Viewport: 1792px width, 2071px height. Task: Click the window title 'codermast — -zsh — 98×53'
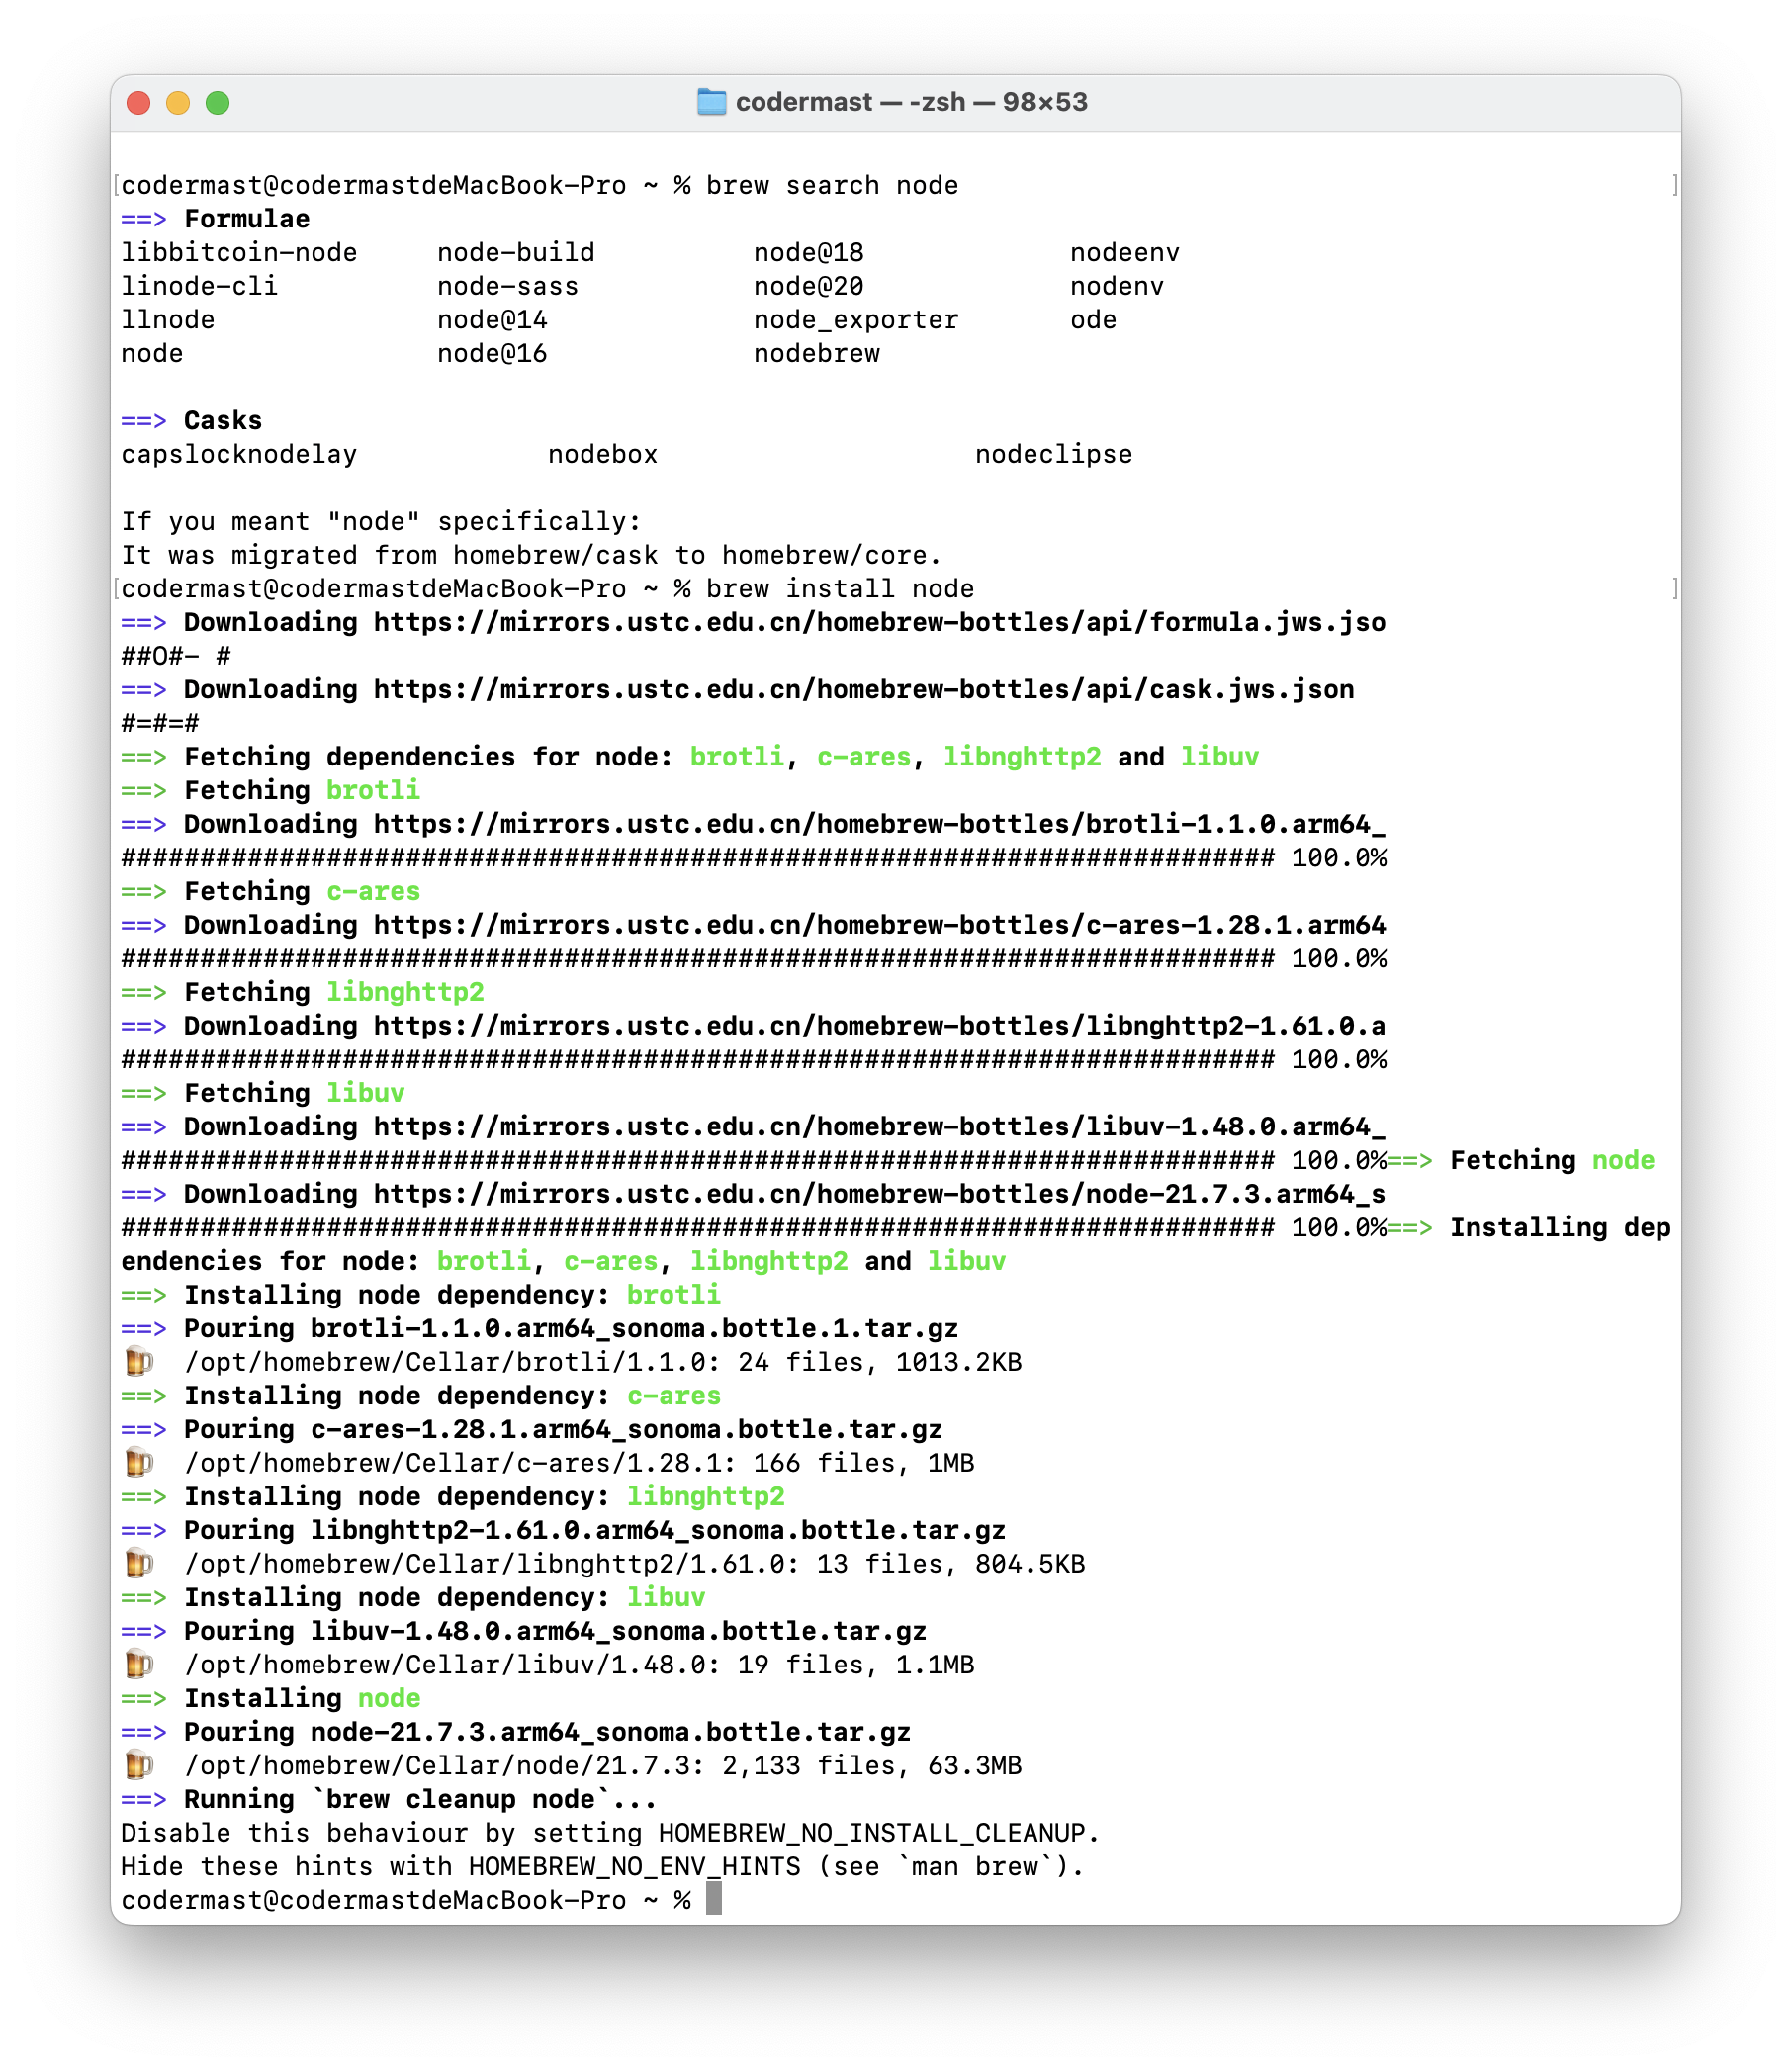pyautogui.click(x=911, y=102)
